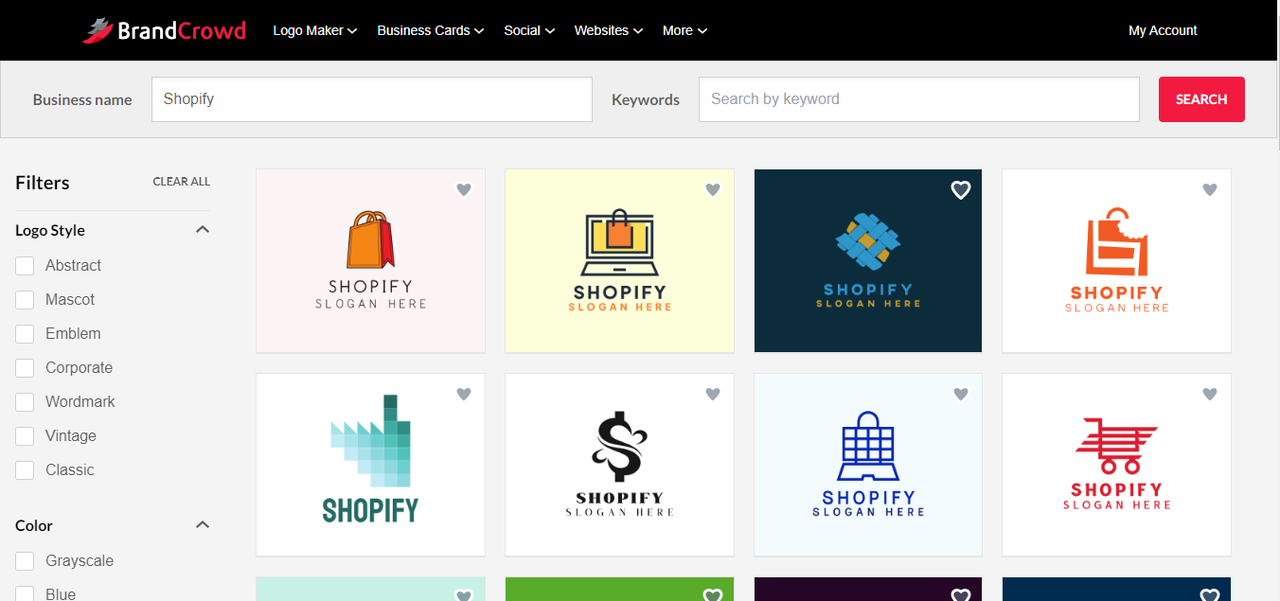The height and width of the screenshot is (601, 1280).
Task: Click the Business name label
Action: point(82,100)
